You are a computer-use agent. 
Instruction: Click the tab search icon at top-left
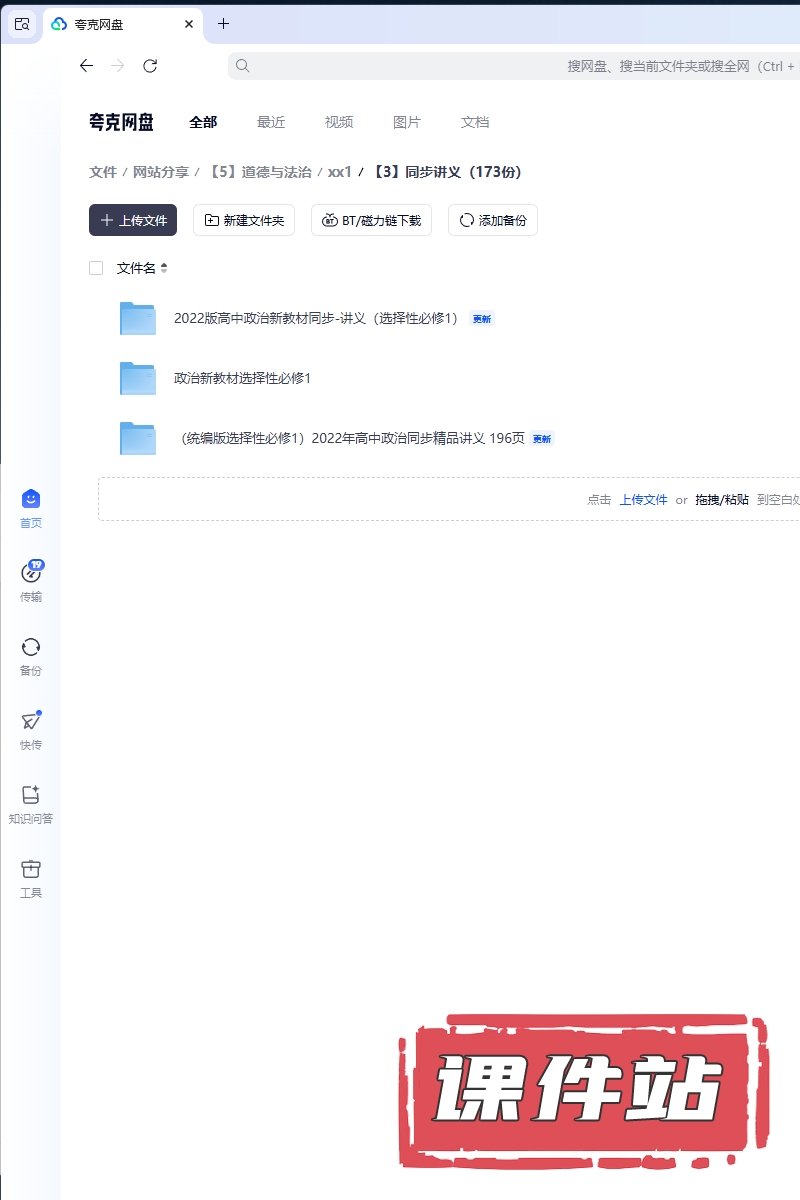coord(22,23)
